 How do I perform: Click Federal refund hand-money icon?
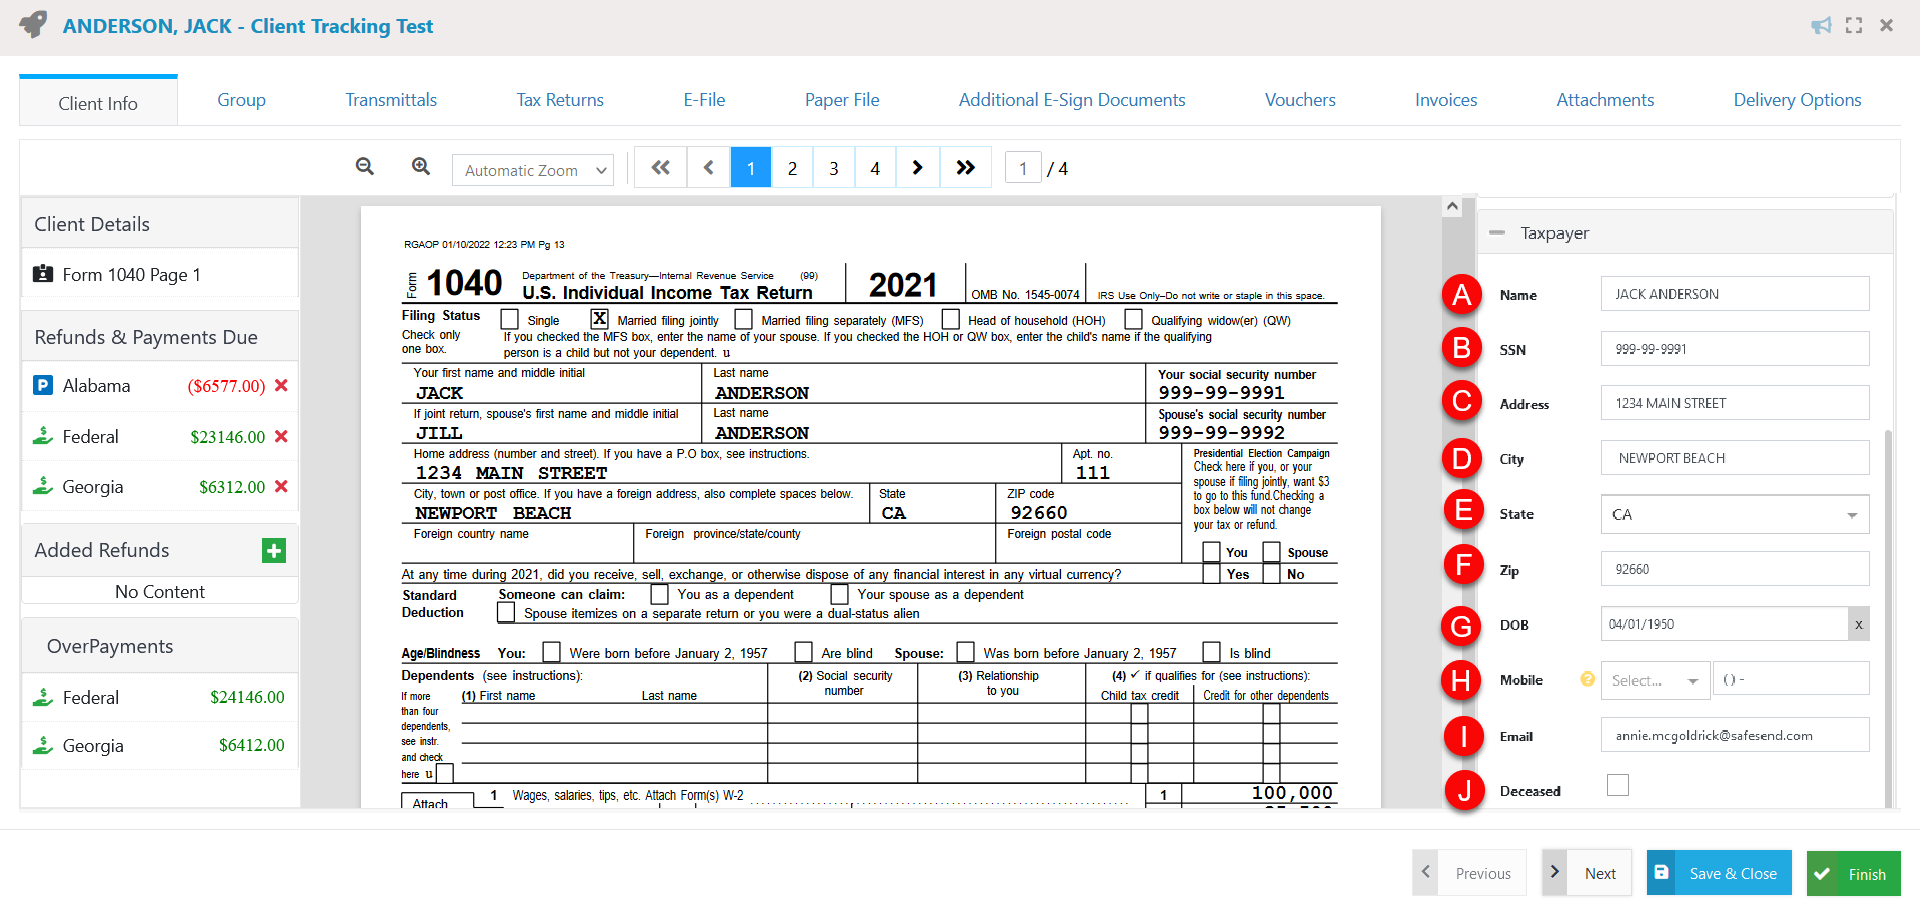(43, 436)
